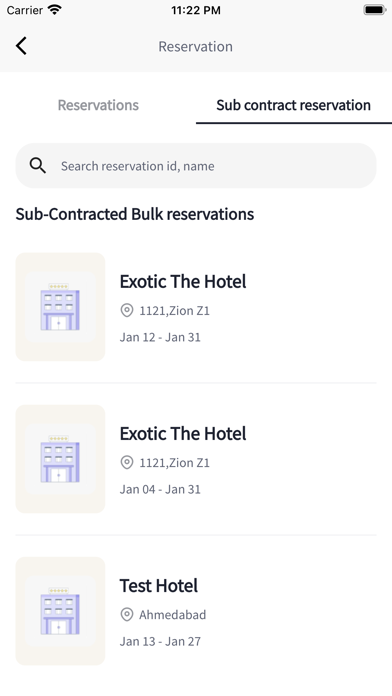
Task: Tap the Test Hotel building icon
Action: point(60,611)
